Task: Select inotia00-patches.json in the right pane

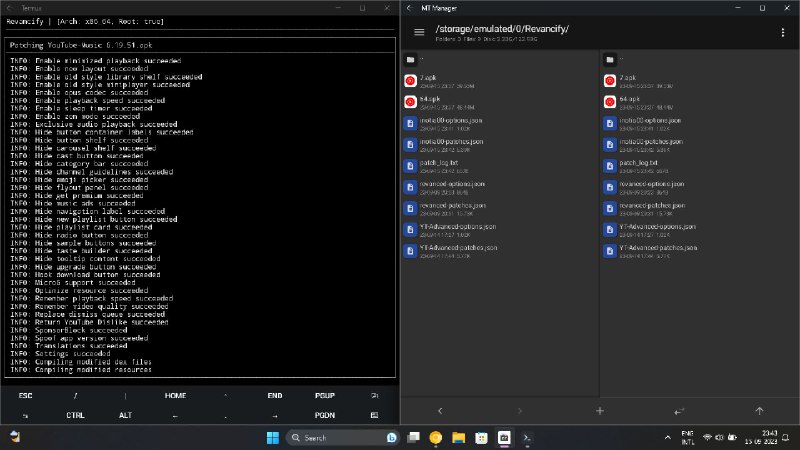Action: tap(699, 145)
